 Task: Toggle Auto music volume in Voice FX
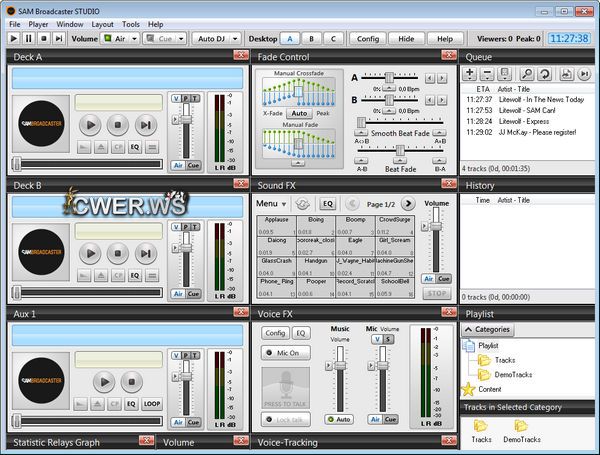[339, 419]
